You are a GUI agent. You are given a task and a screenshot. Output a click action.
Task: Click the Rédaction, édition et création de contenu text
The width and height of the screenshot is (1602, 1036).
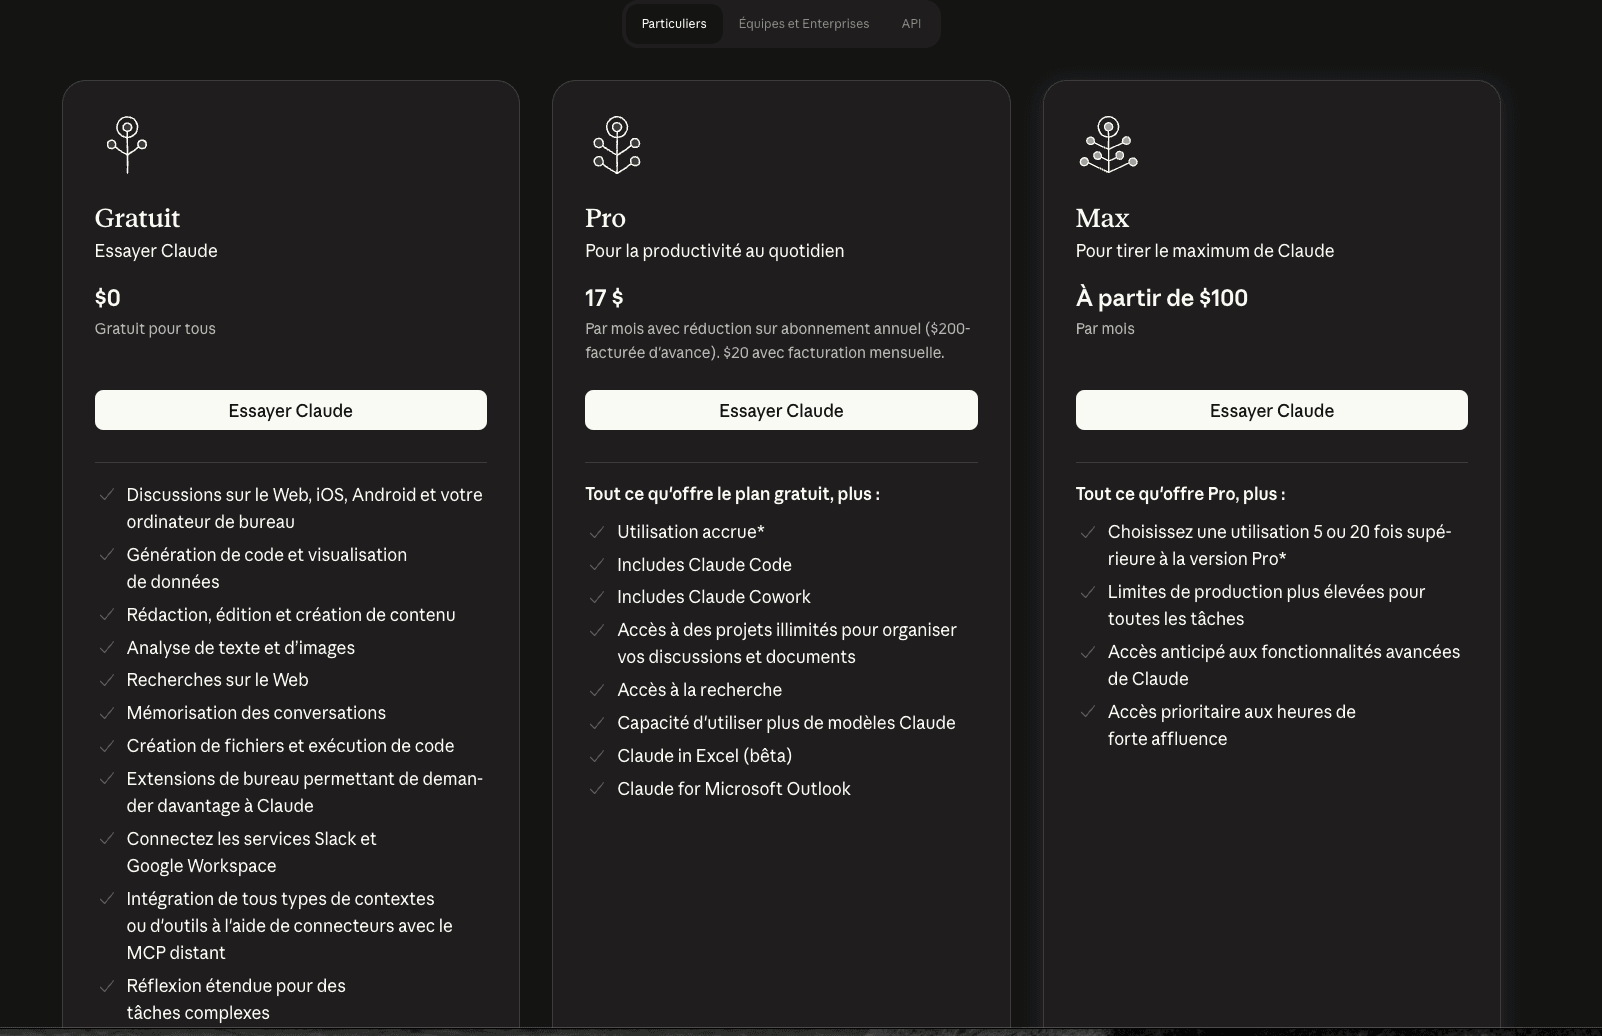291,615
